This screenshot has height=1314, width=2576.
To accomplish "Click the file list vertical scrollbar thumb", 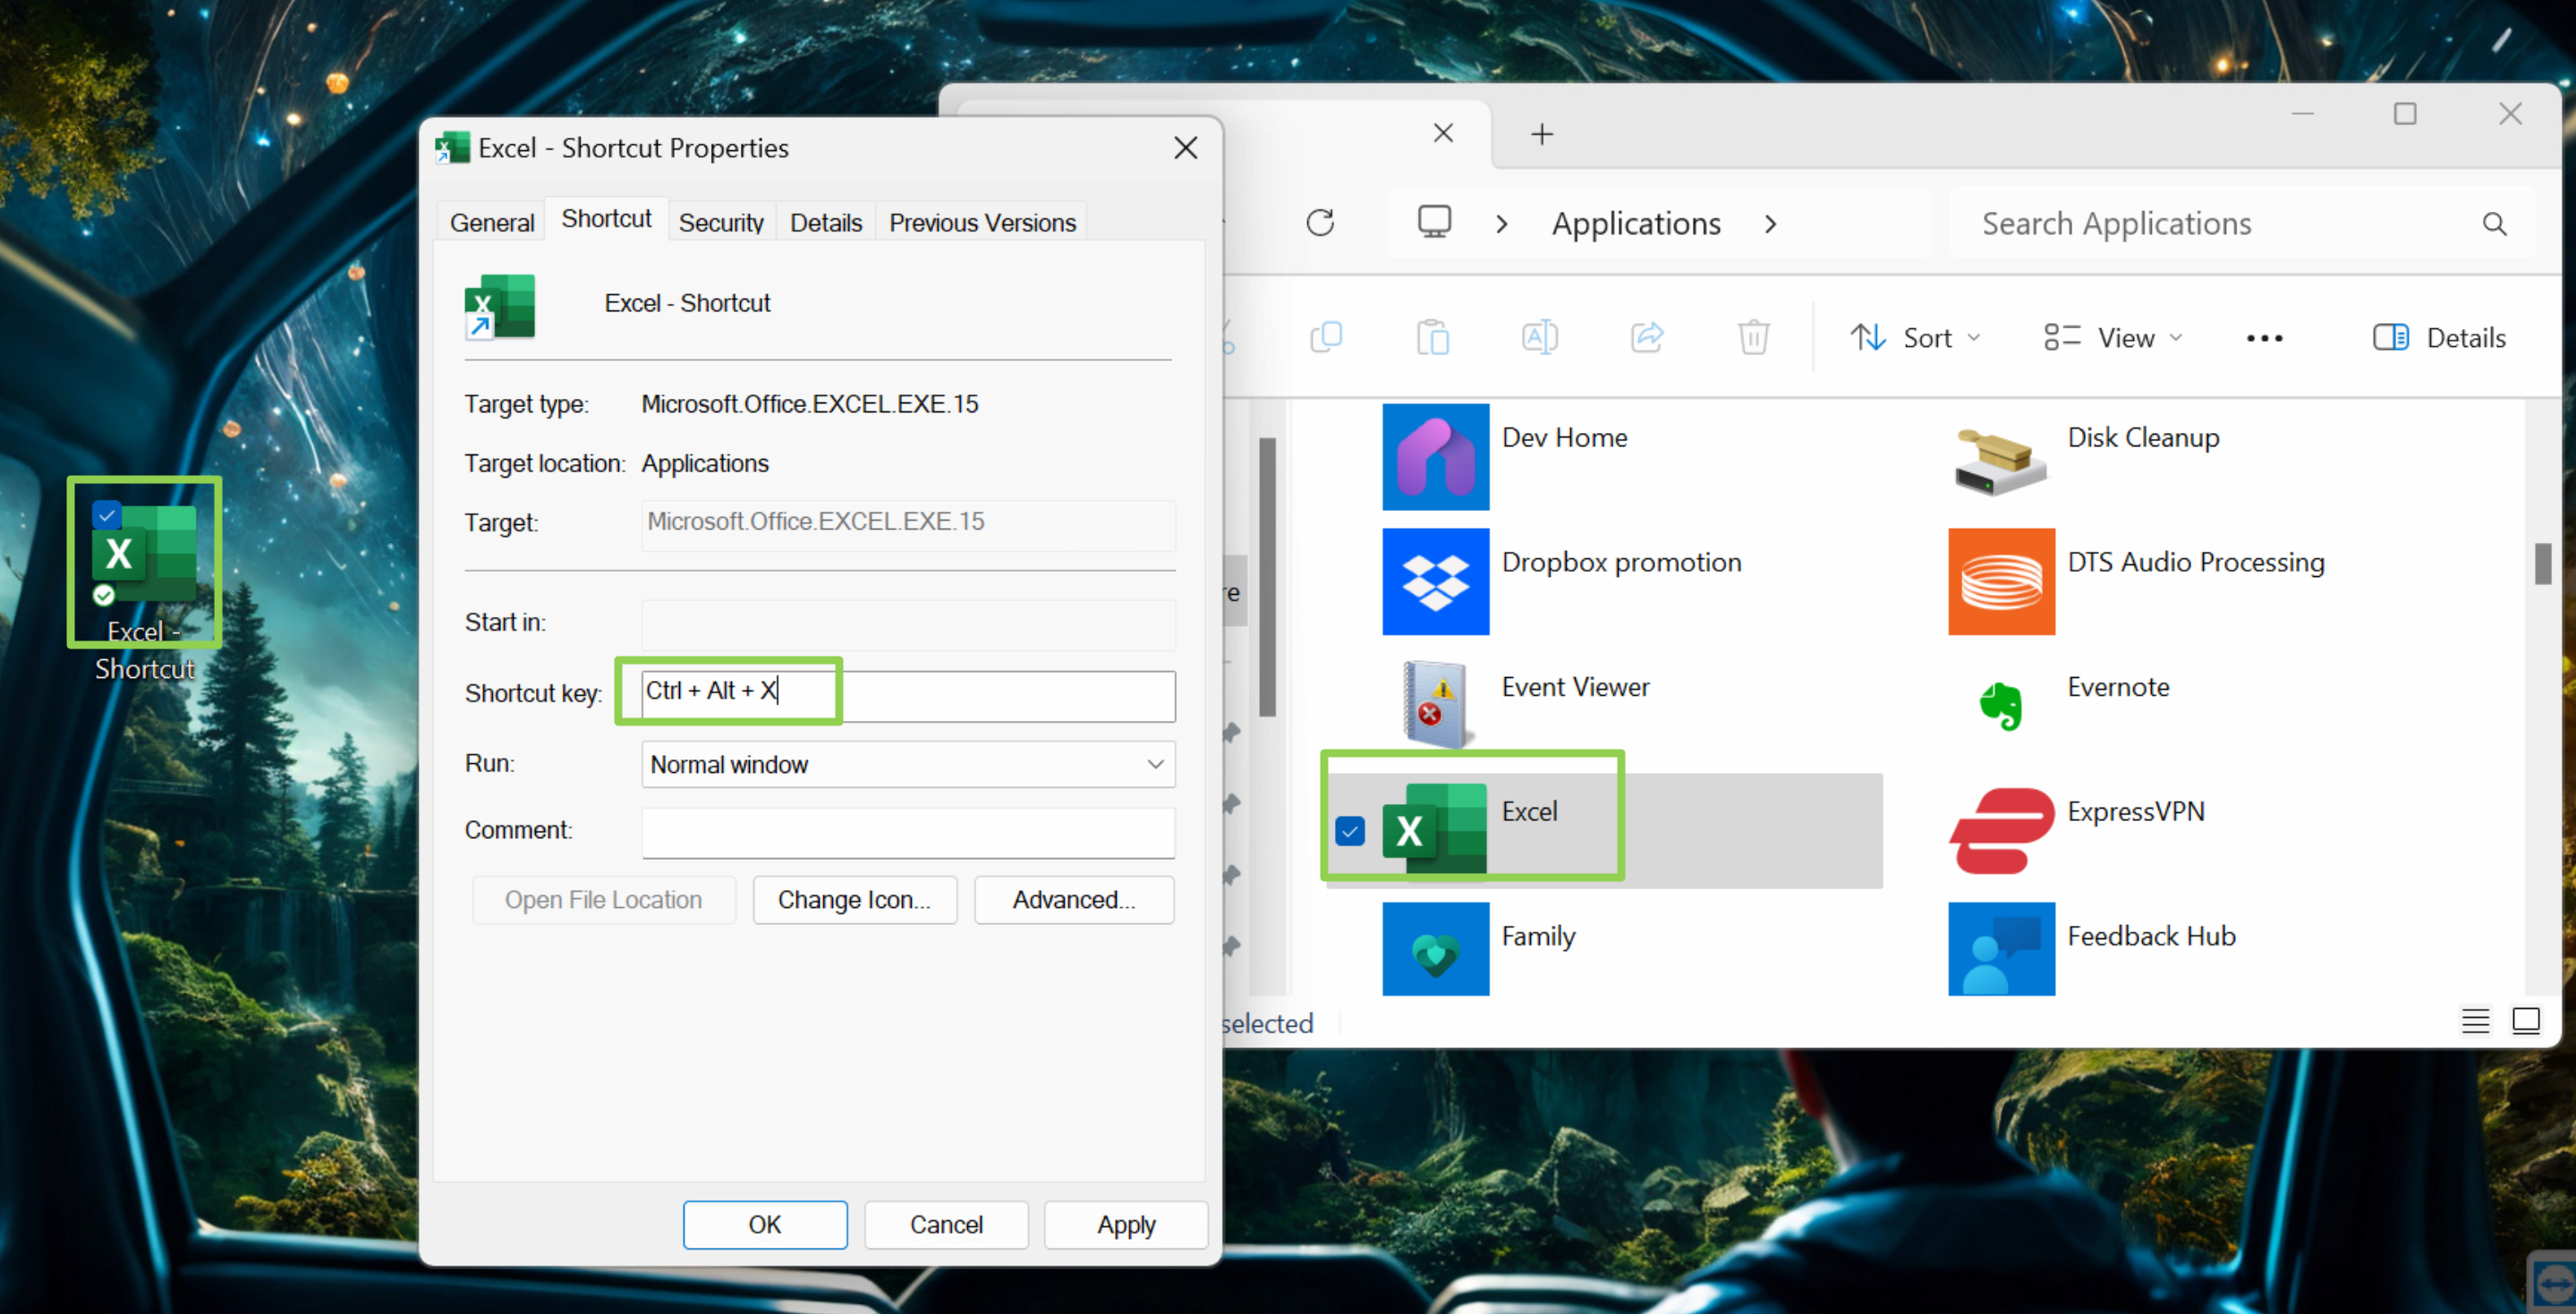I will (x=2542, y=563).
